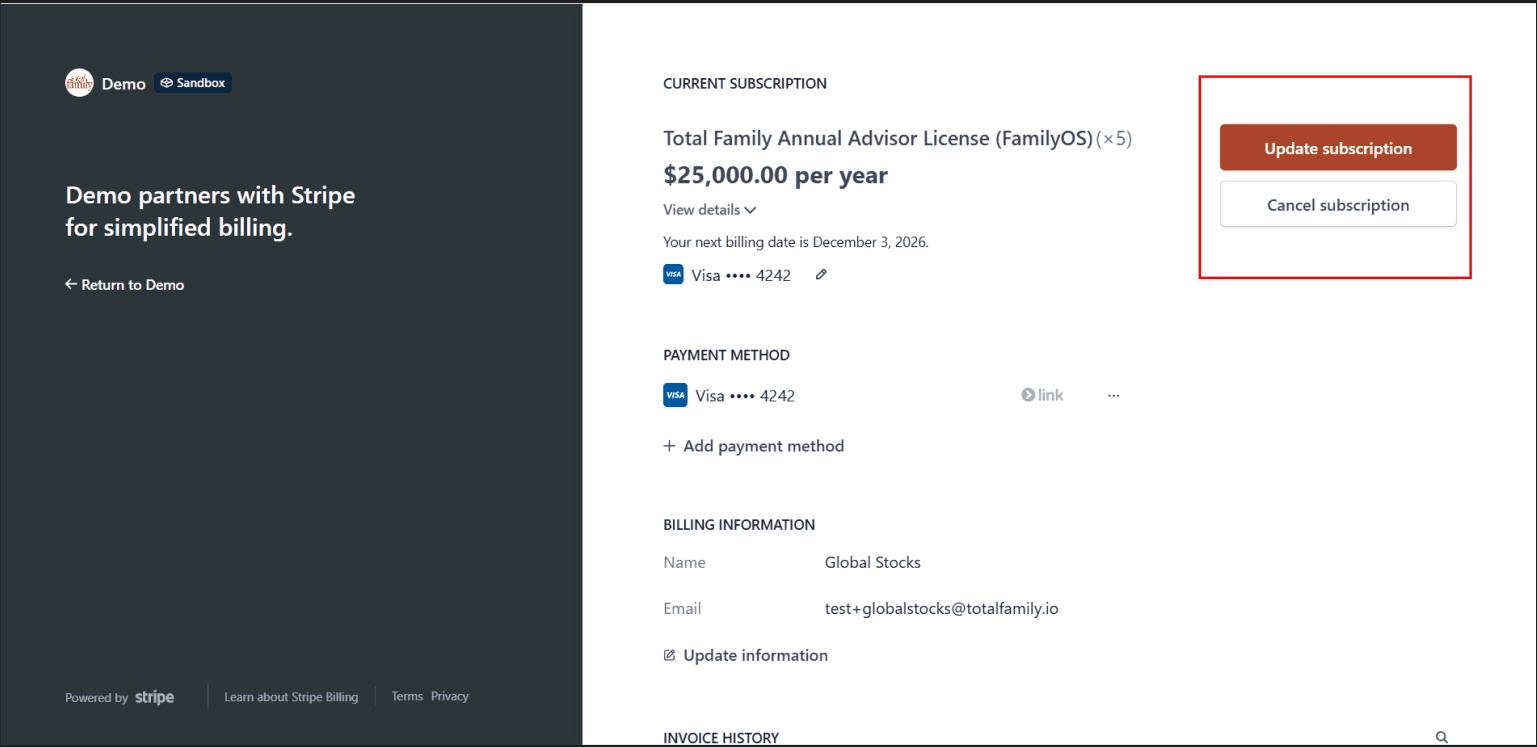Click the $25,000.00 per year price

(x=775, y=175)
